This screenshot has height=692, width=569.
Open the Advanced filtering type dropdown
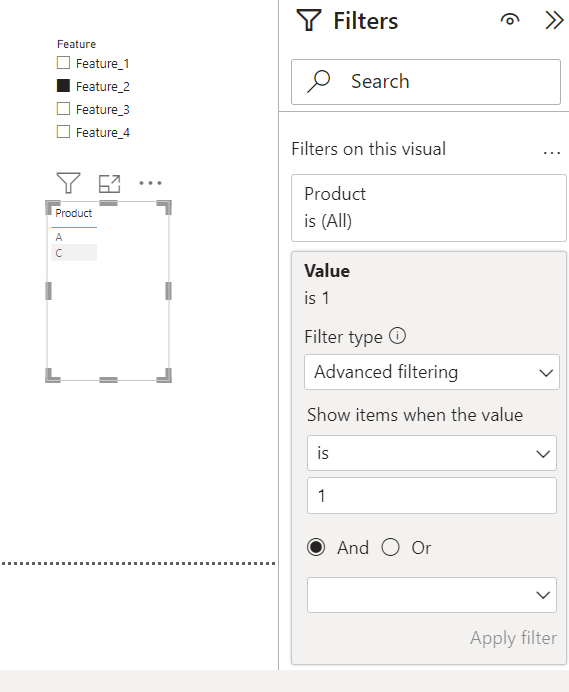(432, 372)
